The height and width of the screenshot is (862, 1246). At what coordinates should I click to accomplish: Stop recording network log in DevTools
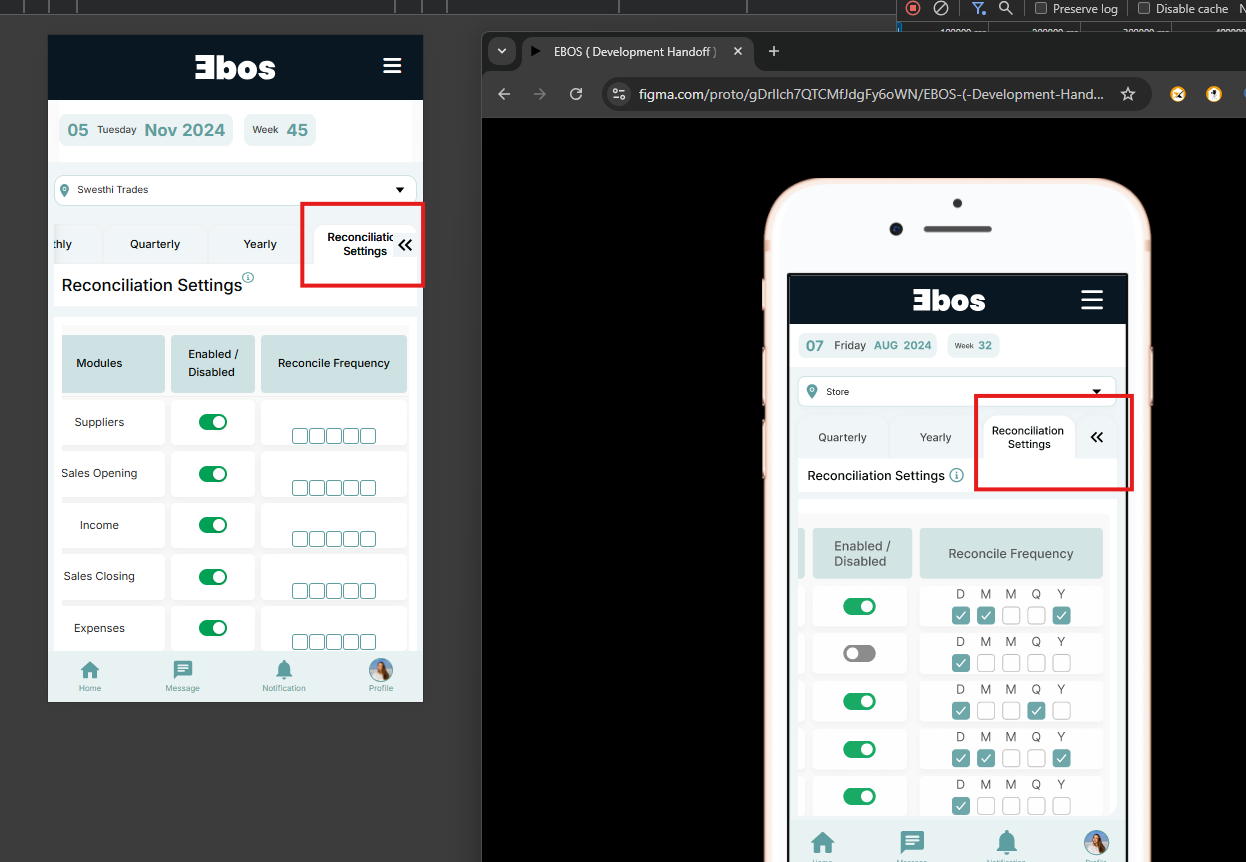pos(913,8)
